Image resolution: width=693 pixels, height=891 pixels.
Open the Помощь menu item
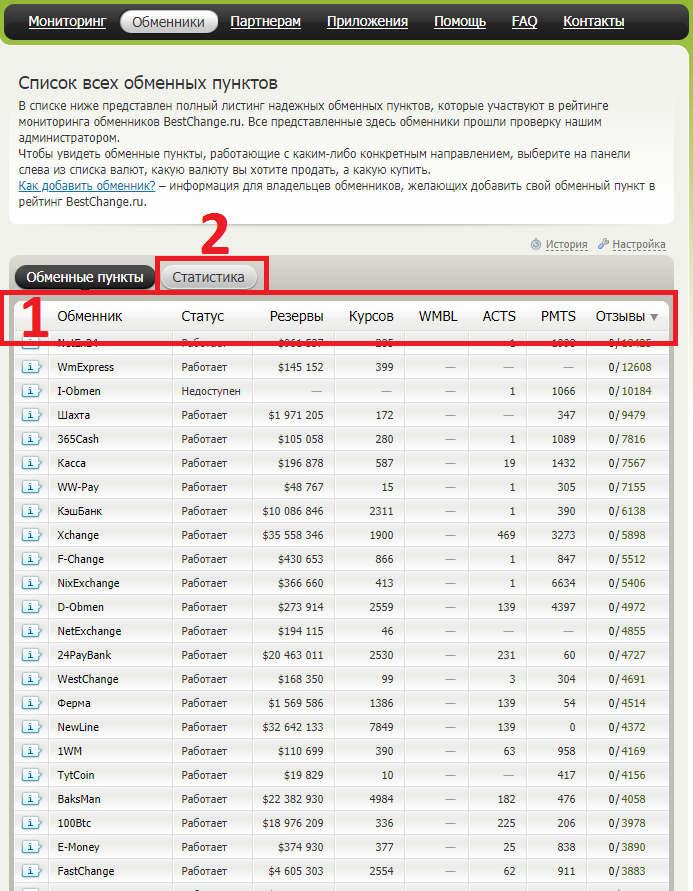460,22
